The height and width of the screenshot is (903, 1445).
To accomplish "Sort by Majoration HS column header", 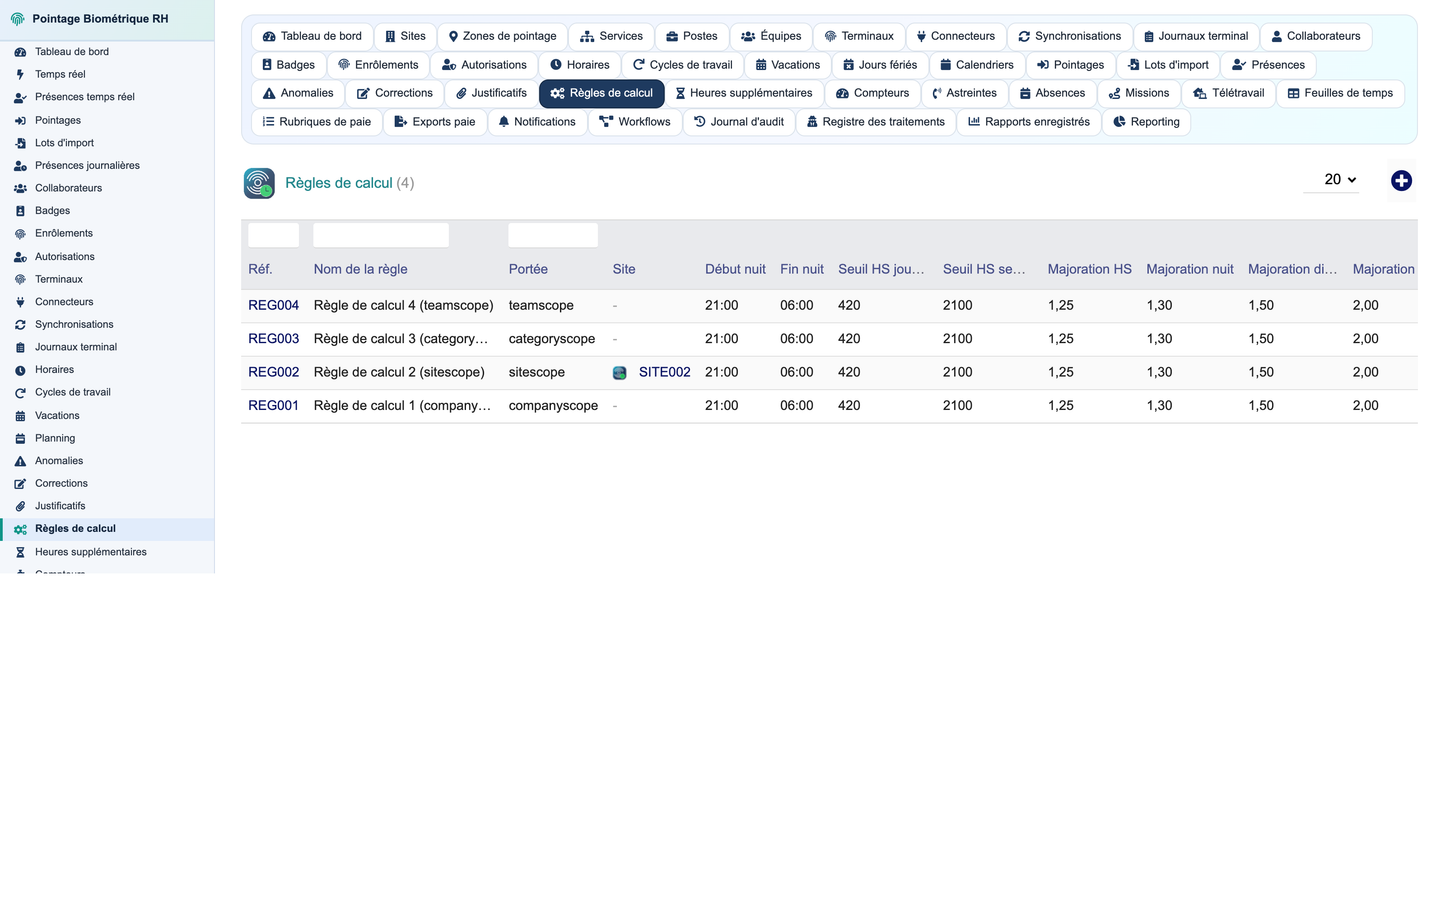I will tap(1090, 269).
